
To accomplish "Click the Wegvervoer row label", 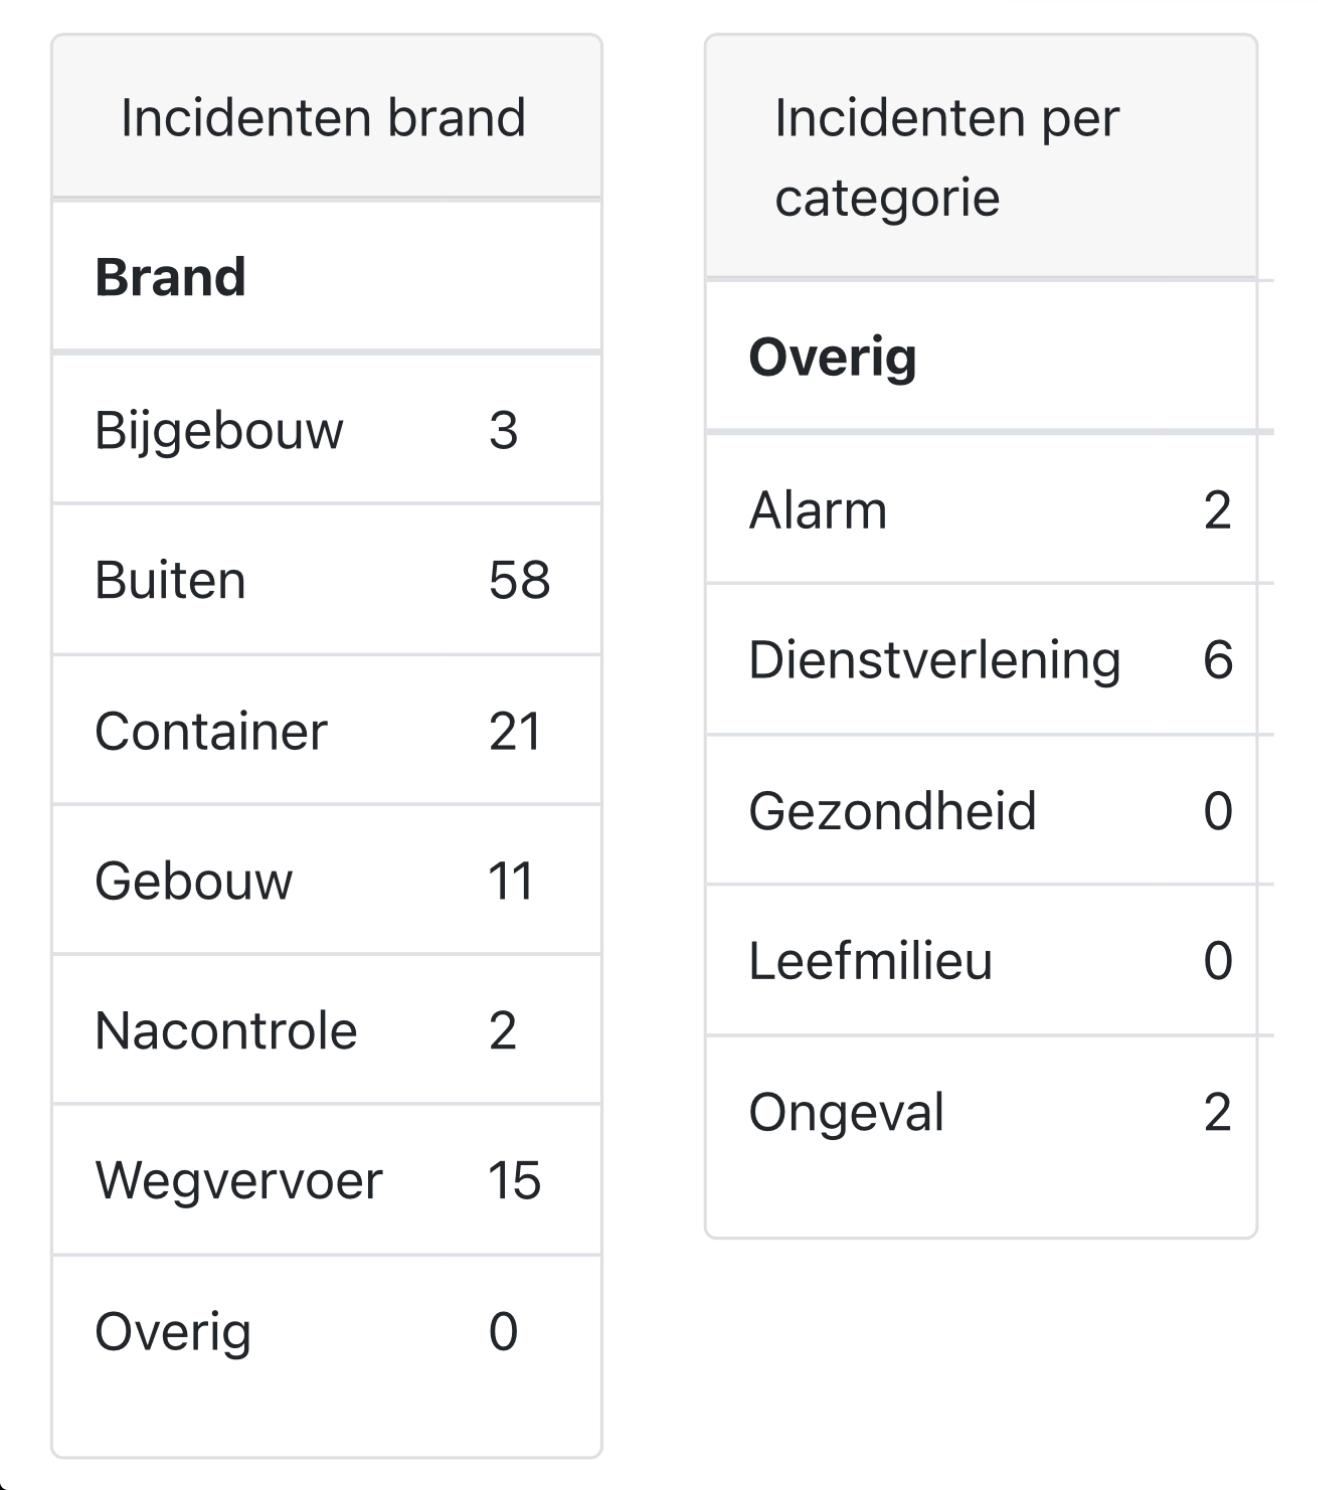I will point(239,1181).
